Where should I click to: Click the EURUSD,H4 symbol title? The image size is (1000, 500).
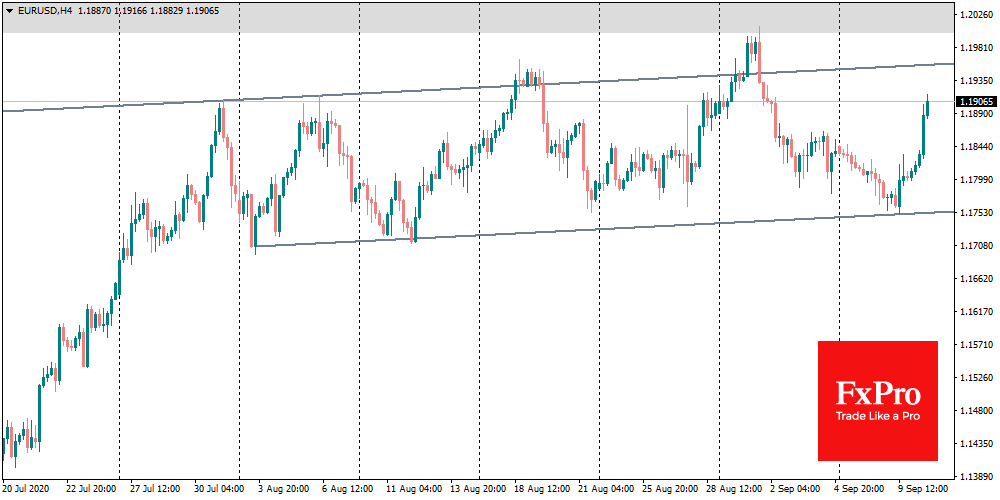tap(49, 10)
